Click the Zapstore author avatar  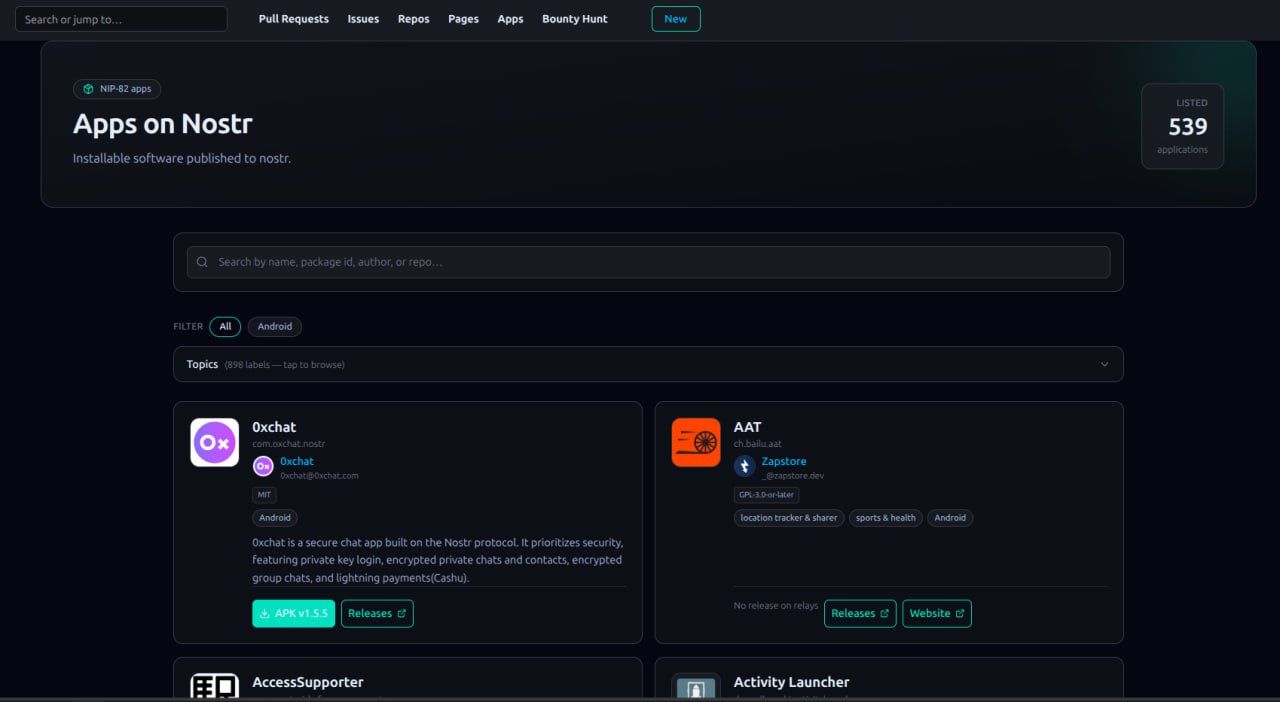(x=744, y=466)
